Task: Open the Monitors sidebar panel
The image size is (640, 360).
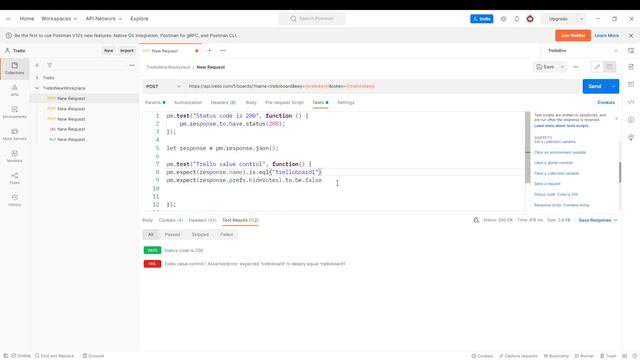Action: [15, 156]
